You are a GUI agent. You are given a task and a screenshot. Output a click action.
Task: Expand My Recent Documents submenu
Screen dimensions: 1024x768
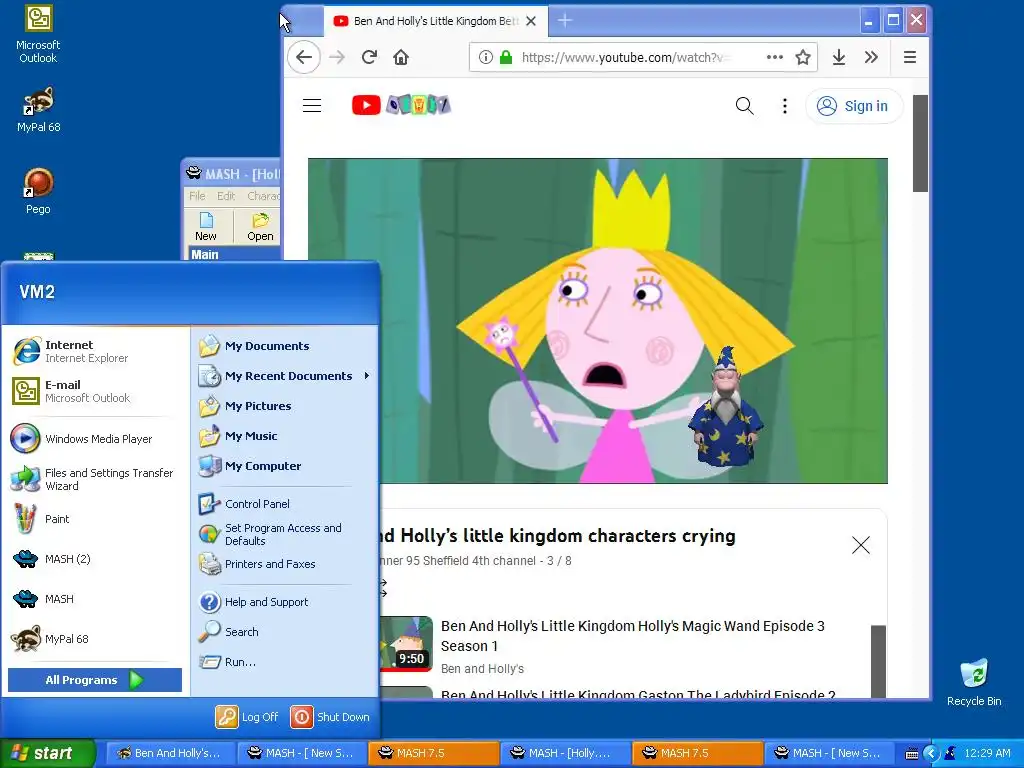(285, 376)
